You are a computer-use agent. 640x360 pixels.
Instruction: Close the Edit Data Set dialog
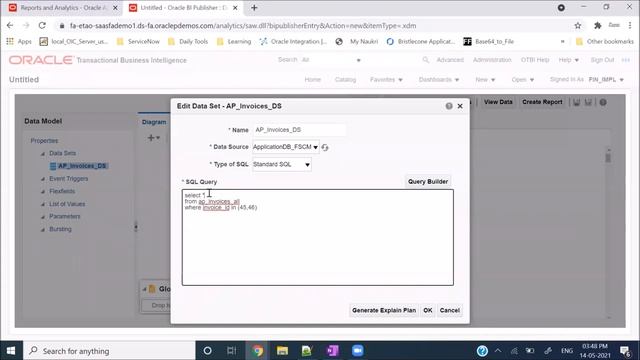460,106
